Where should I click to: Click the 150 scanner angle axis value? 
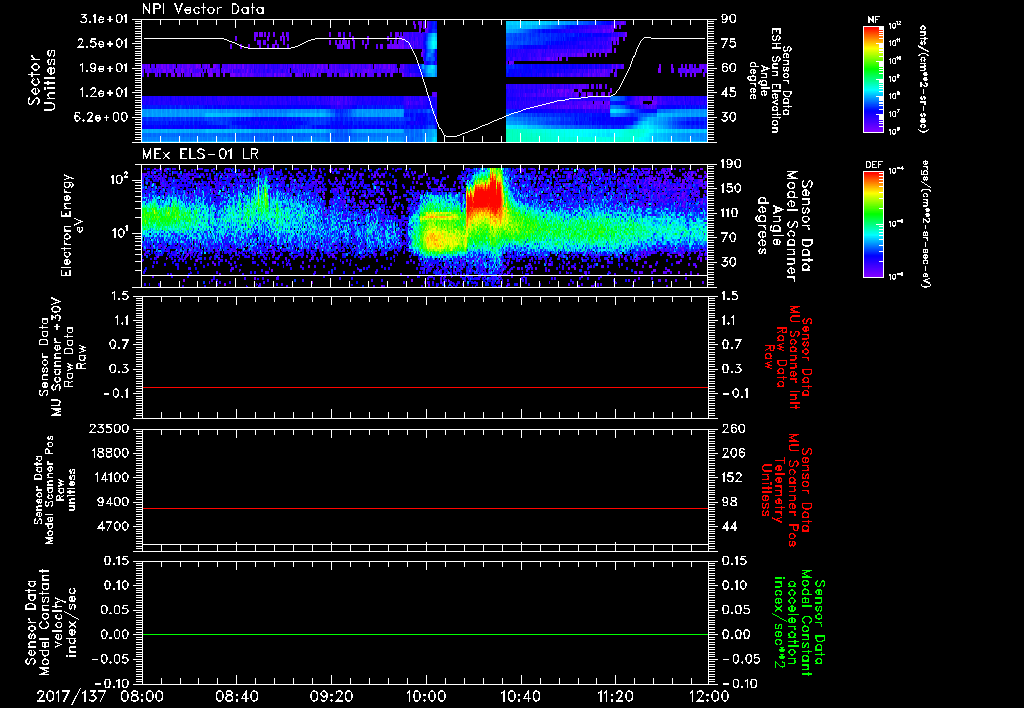click(x=731, y=189)
